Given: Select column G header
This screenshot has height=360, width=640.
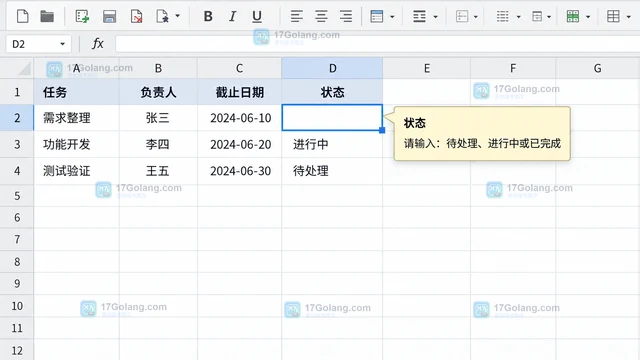Looking at the screenshot, I should point(598,68).
